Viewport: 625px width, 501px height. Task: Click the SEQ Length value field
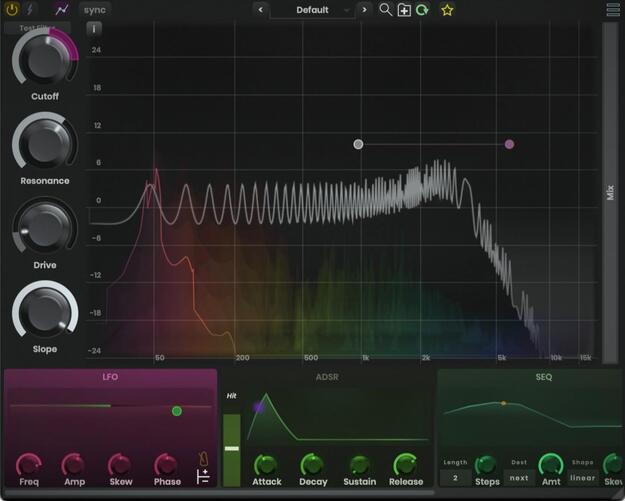click(x=455, y=477)
